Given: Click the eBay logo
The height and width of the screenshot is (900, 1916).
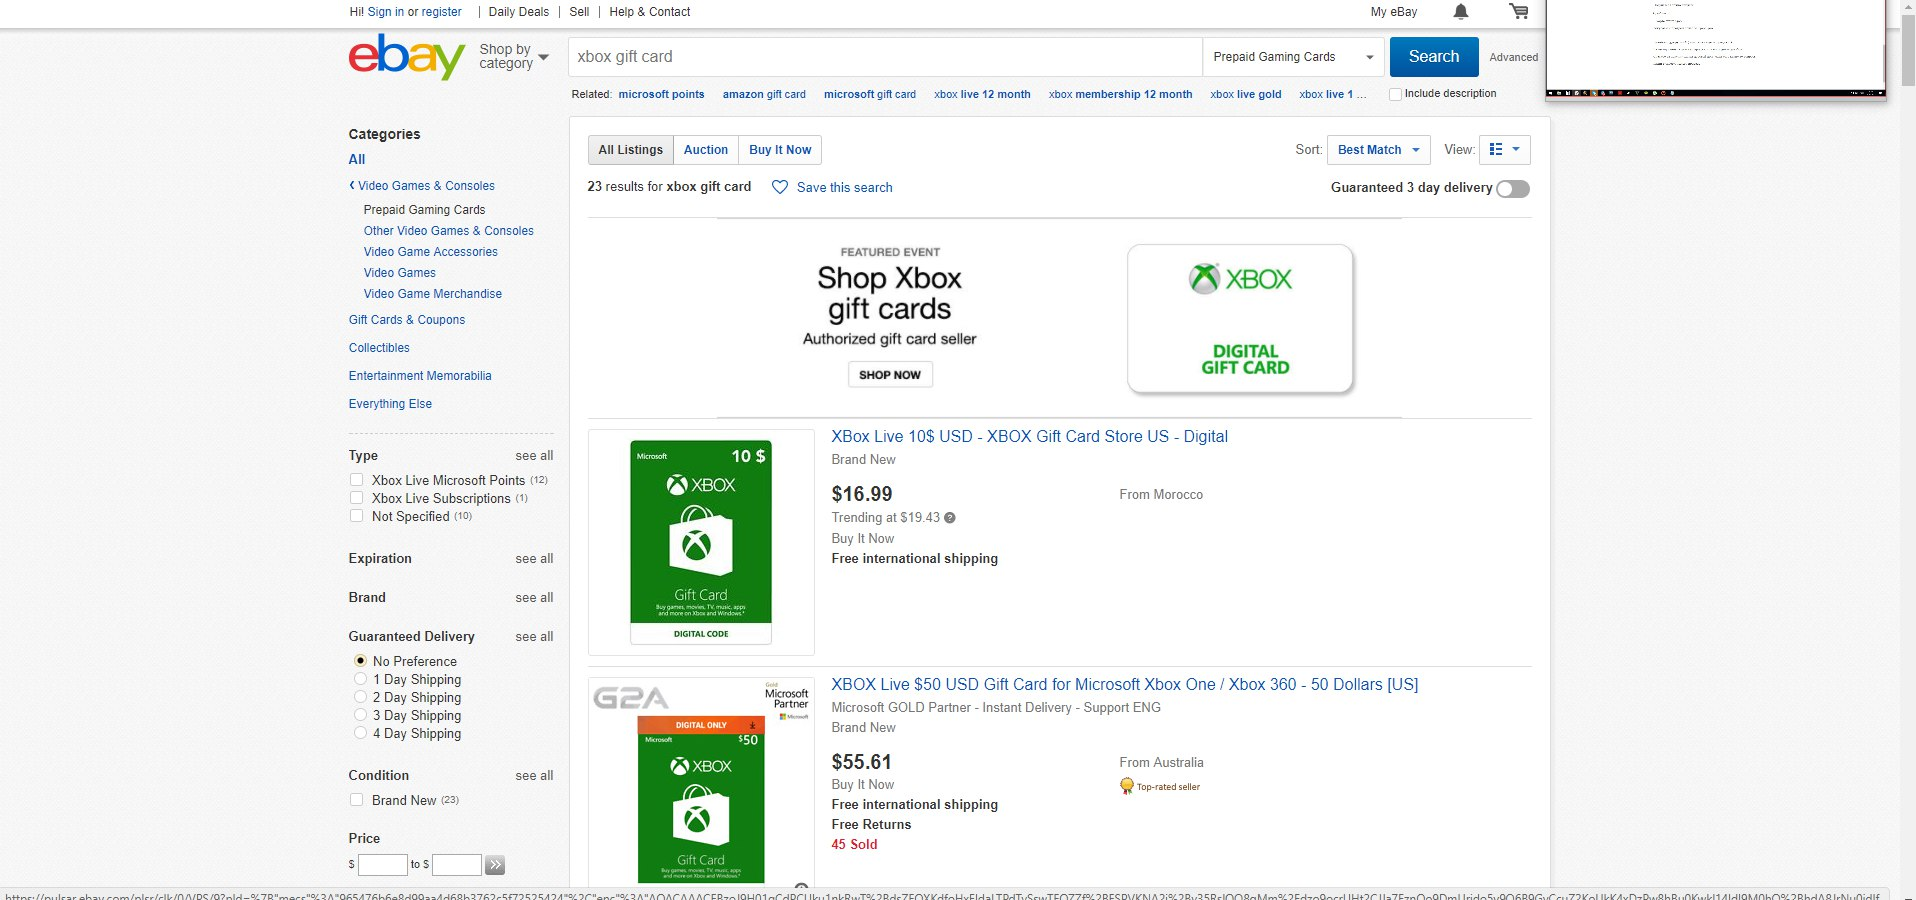Looking at the screenshot, I should point(406,56).
